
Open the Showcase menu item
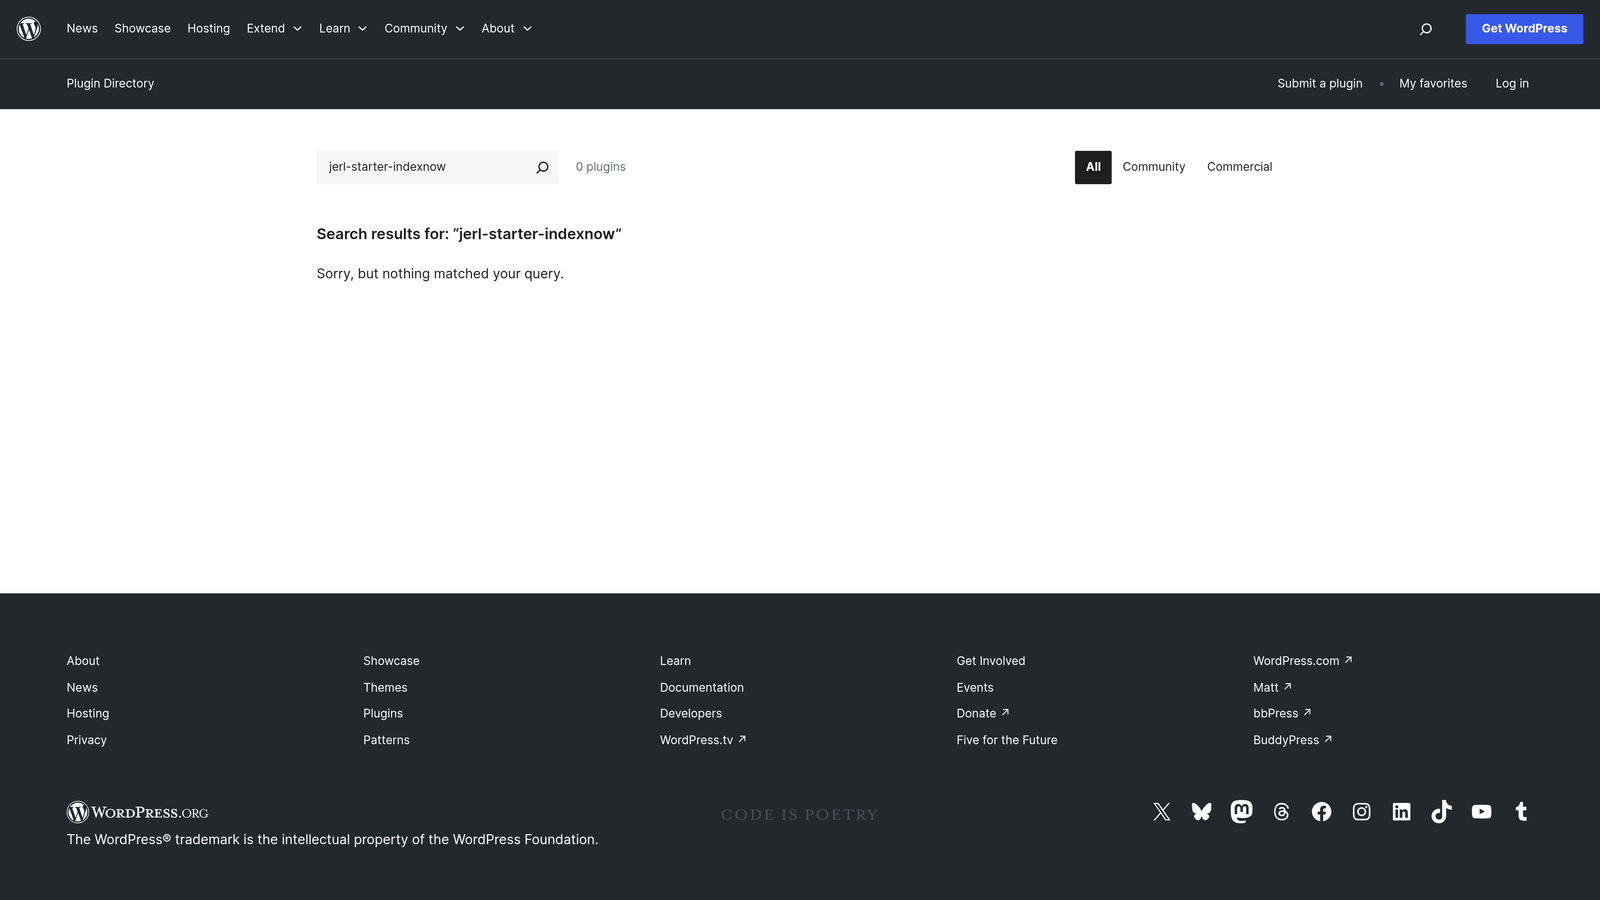(142, 28)
